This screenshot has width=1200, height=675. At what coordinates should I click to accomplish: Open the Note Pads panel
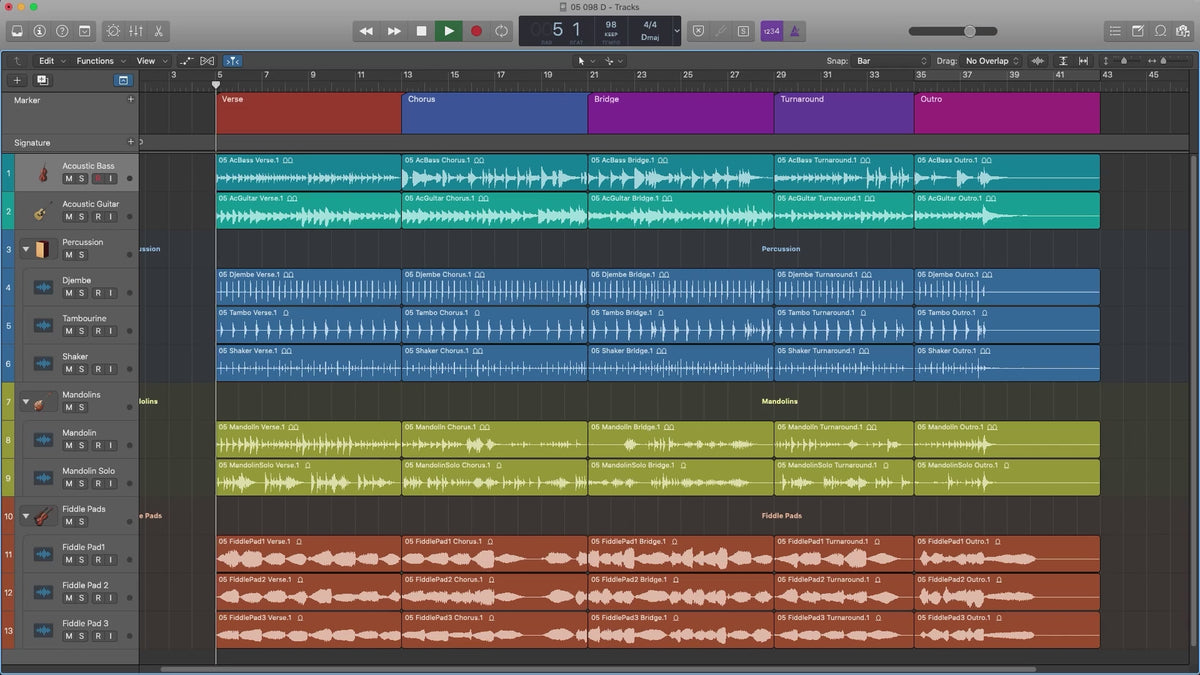coord(1139,31)
